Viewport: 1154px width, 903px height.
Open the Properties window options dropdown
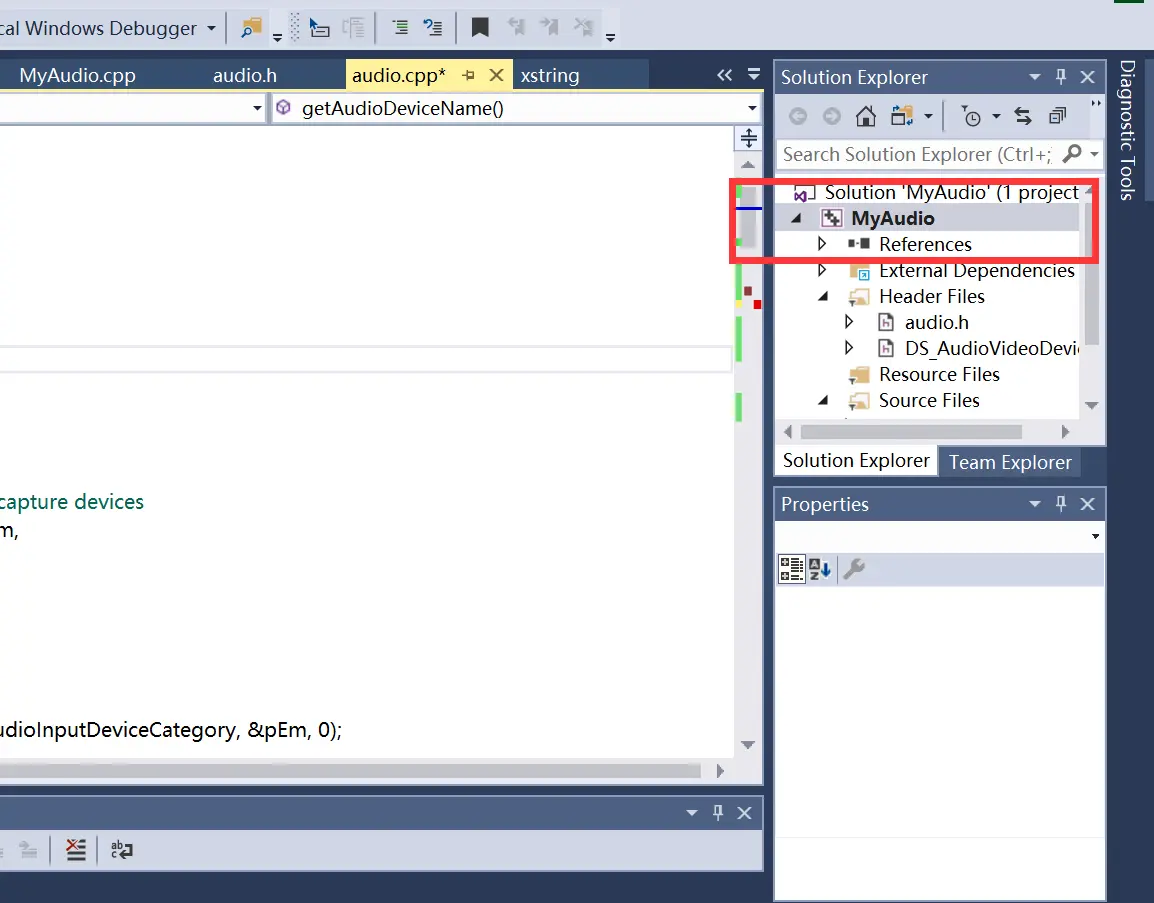pos(1035,503)
